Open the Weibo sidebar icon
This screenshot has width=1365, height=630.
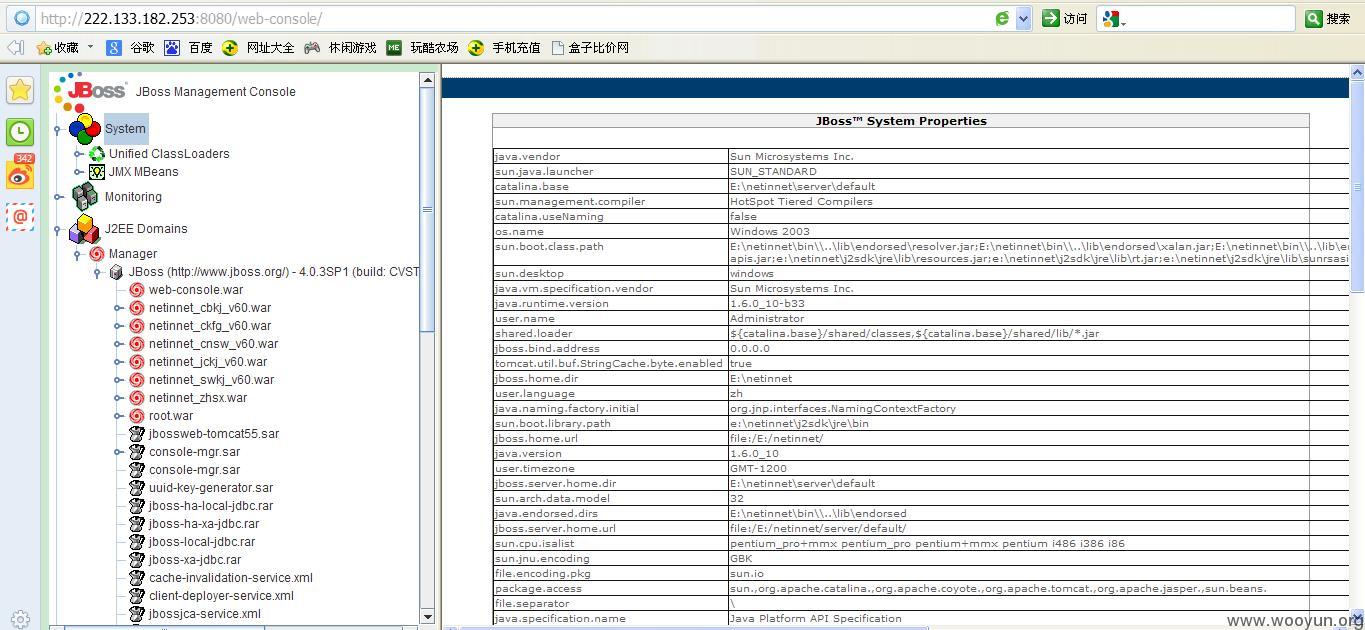pos(20,174)
